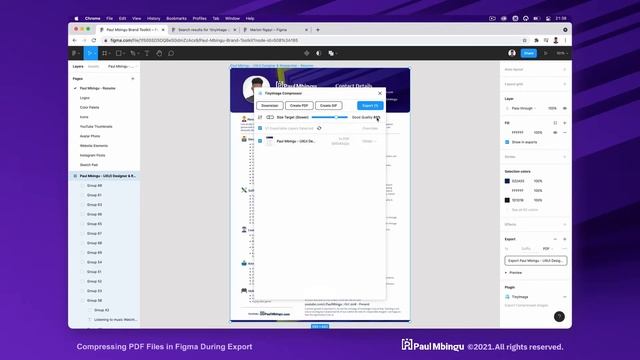The width and height of the screenshot is (640, 360).
Task: Open Chrome extensions puzzle icon
Action: tap(536, 40)
